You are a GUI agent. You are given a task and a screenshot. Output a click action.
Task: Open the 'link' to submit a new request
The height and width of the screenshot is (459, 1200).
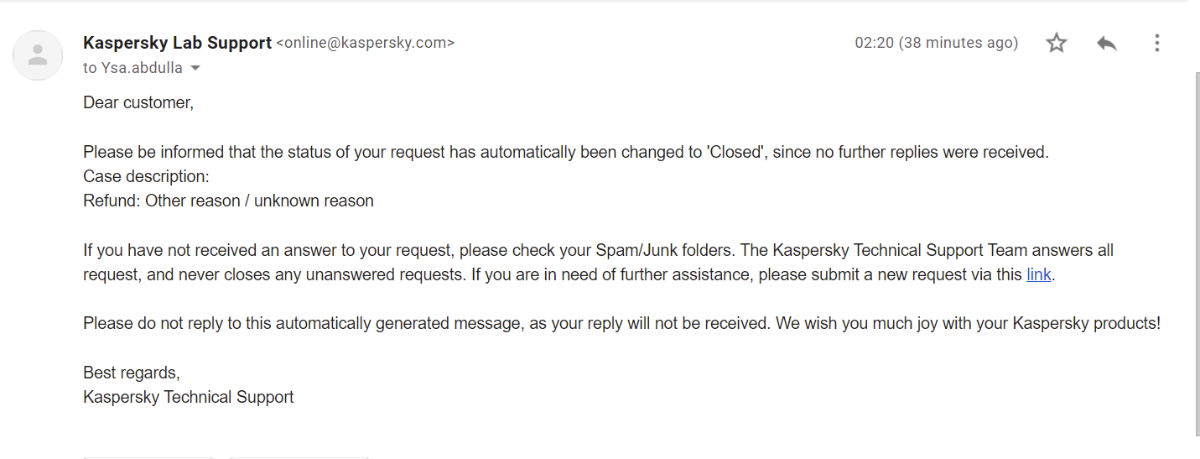[x=1039, y=274]
